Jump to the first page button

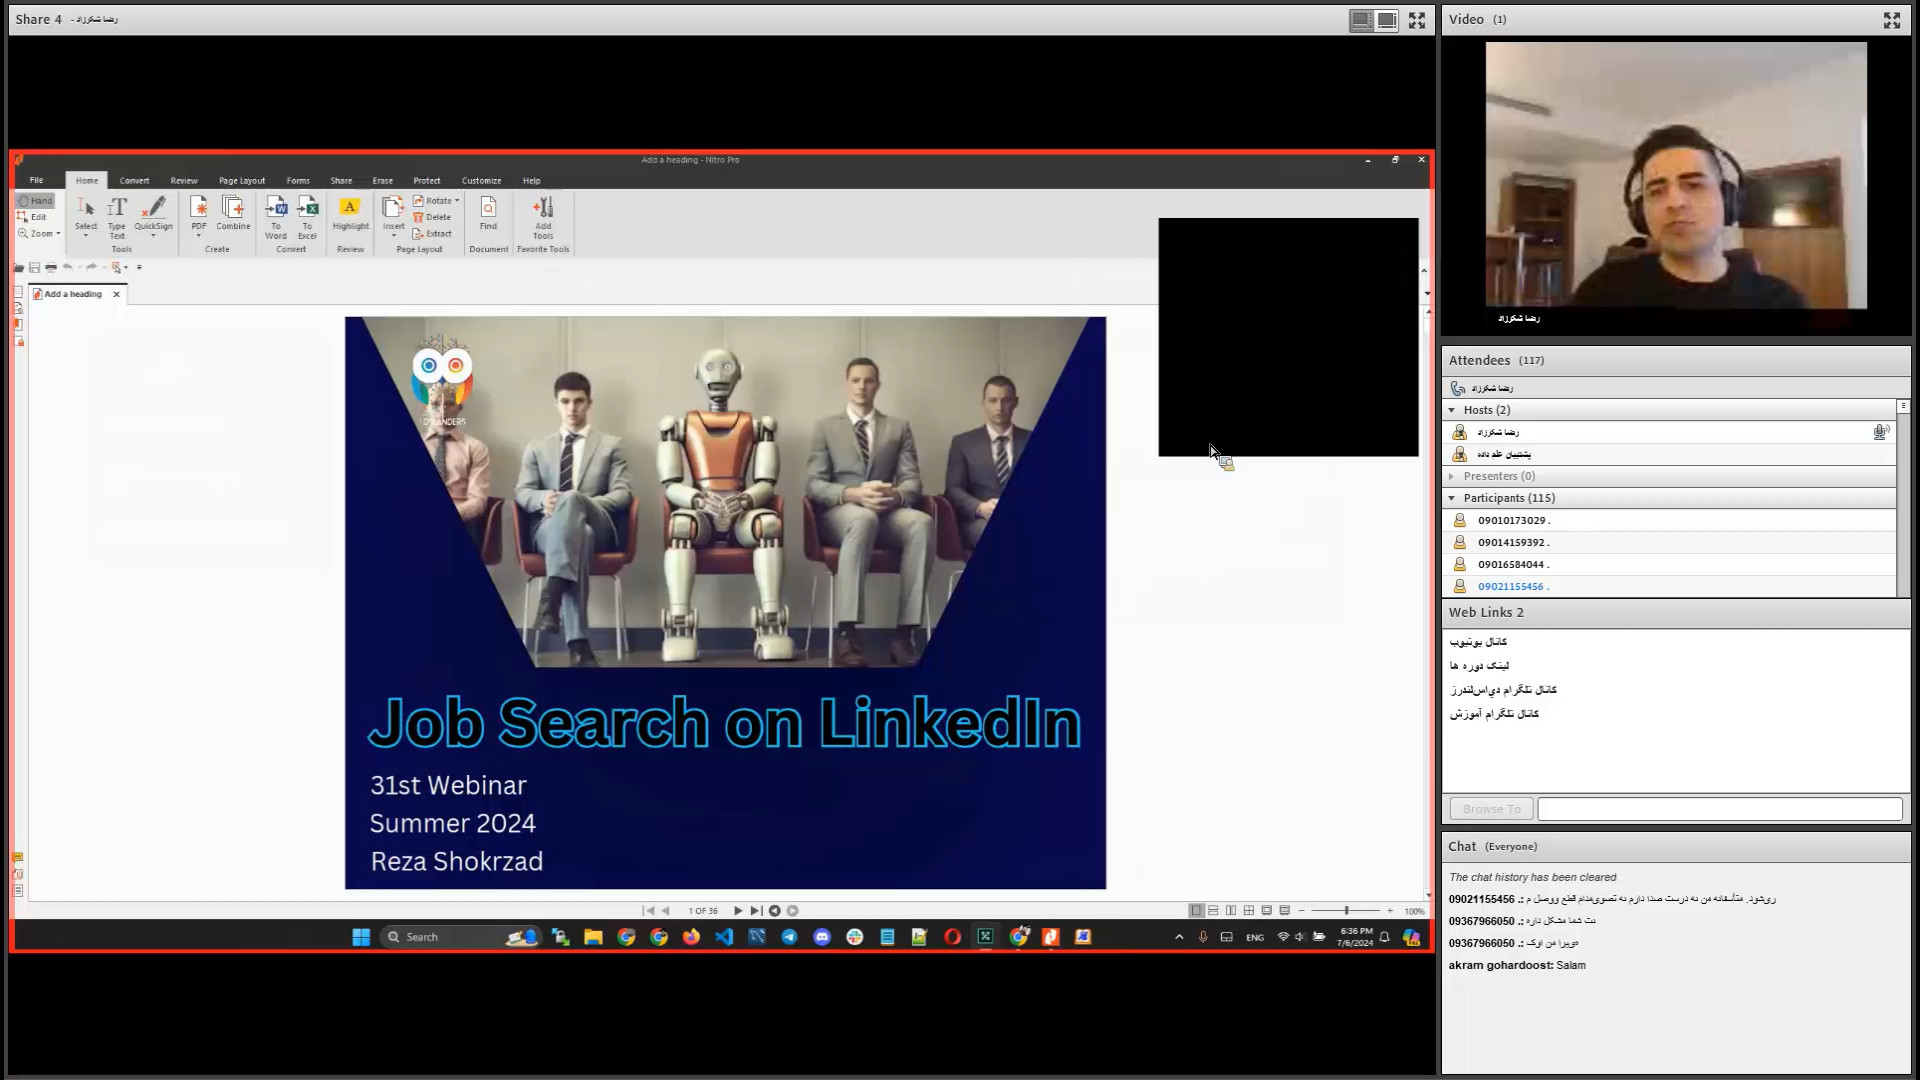coord(648,911)
